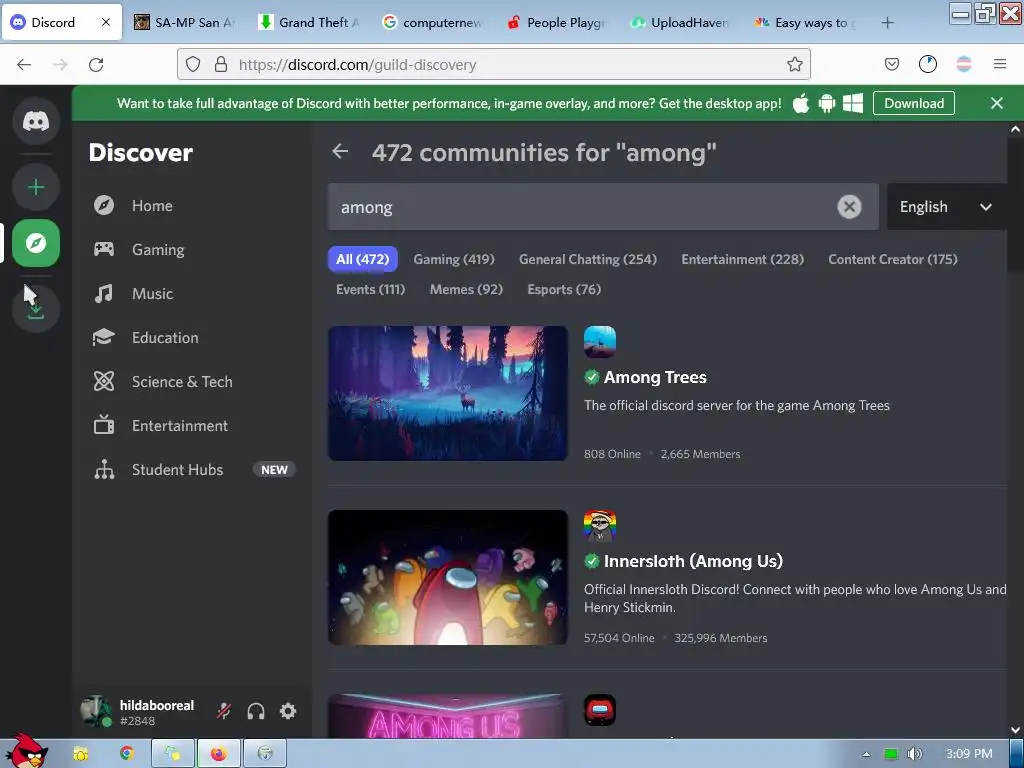This screenshot has height=768, width=1024.
Task: Open Explore Public Servers compass icon
Action: [36, 244]
